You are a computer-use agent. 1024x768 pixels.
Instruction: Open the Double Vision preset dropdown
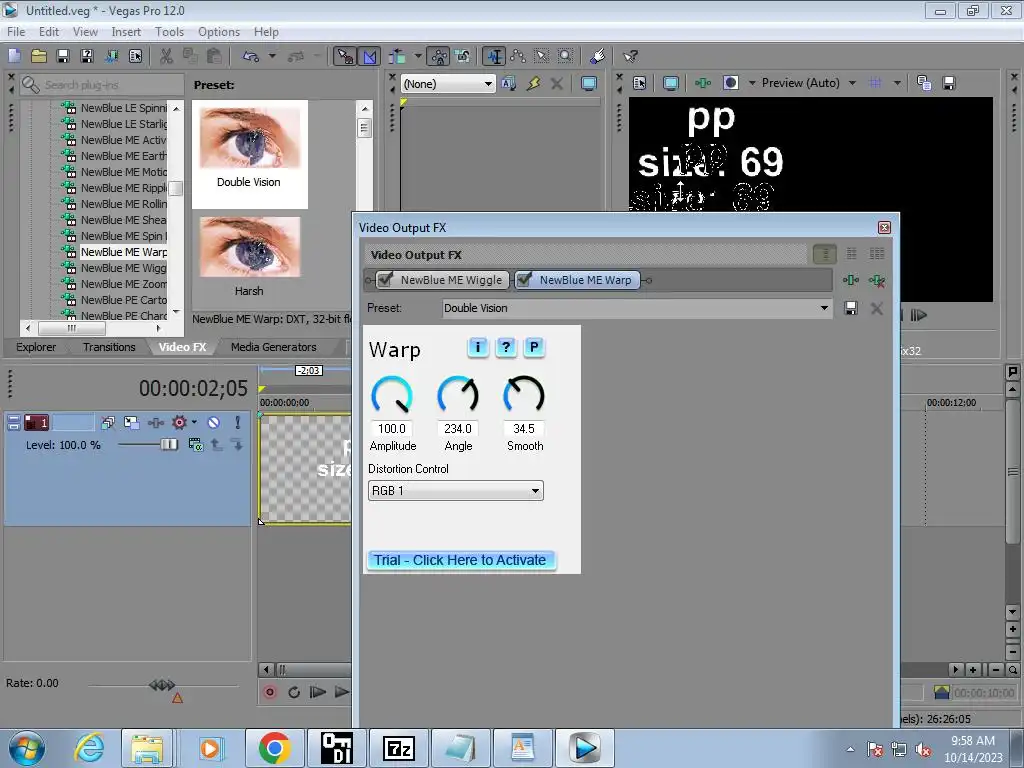tap(637, 308)
